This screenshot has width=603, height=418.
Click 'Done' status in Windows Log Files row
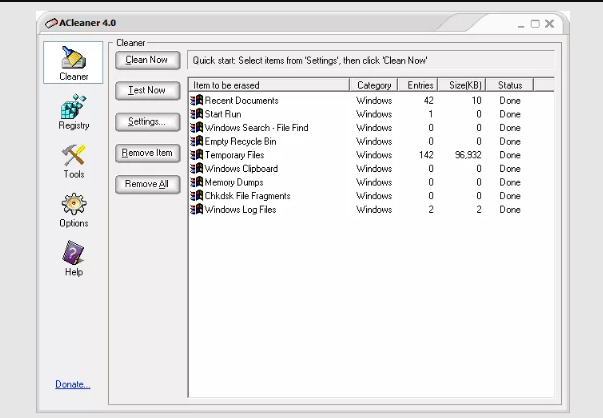[510, 210]
